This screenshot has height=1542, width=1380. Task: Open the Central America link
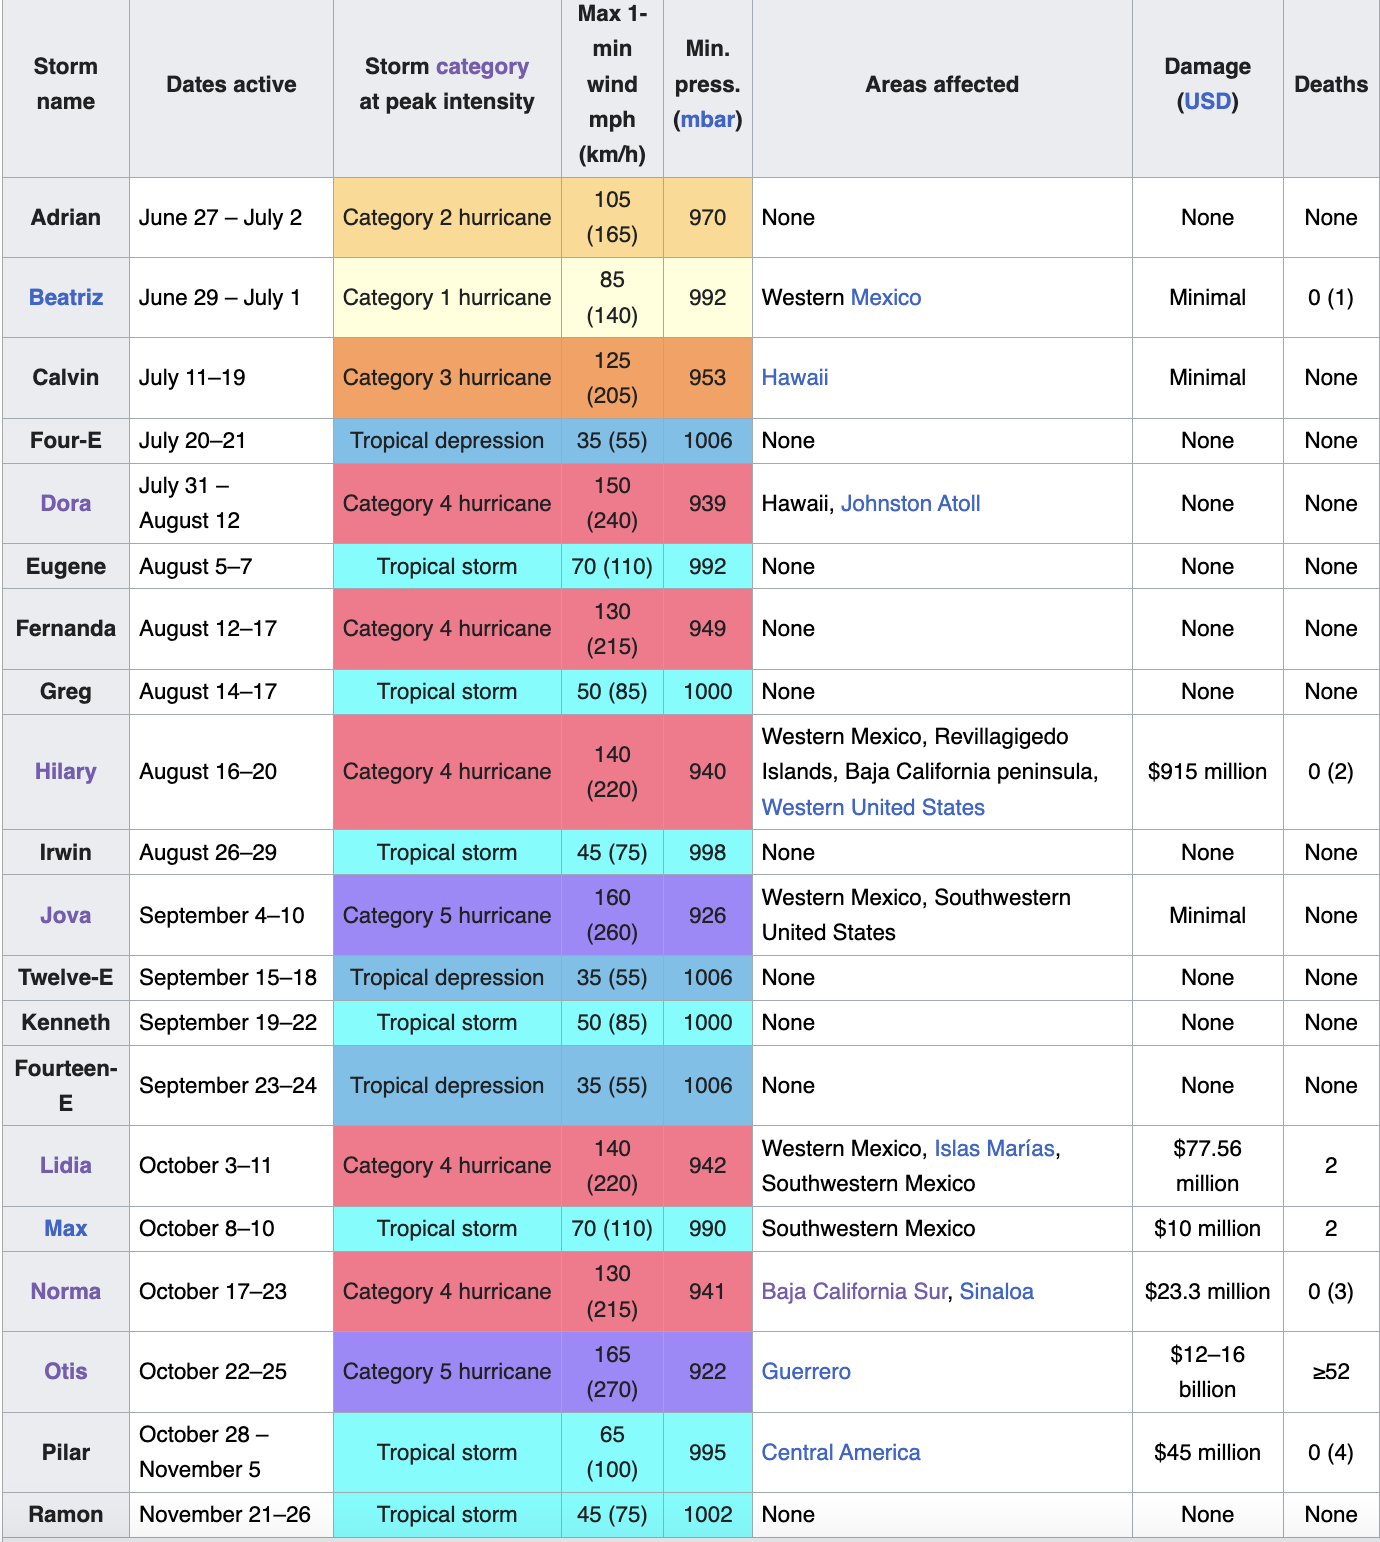coord(841,1452)
